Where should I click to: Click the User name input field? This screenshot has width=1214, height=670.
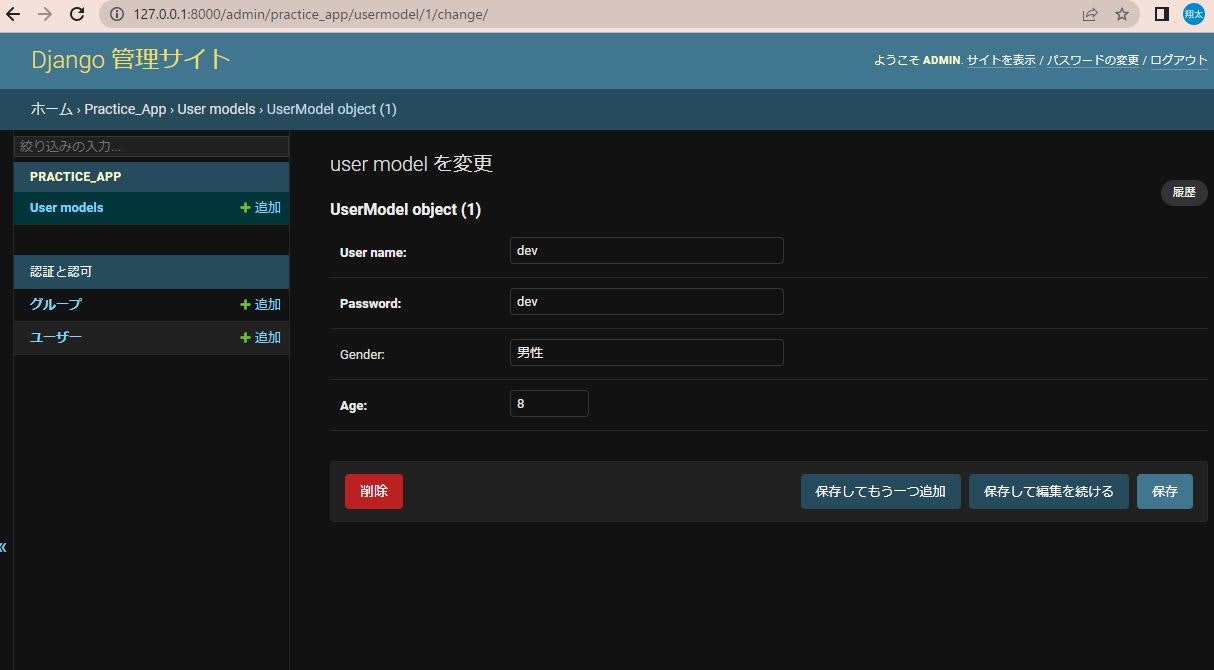647,251
